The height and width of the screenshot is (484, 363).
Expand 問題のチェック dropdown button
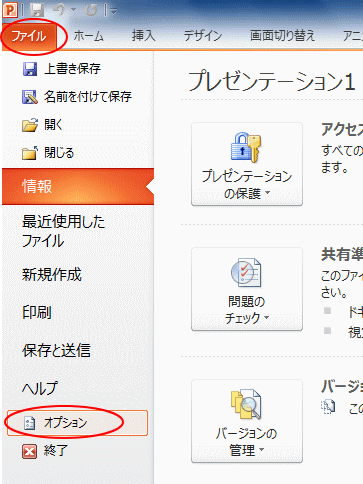point(247,289)
